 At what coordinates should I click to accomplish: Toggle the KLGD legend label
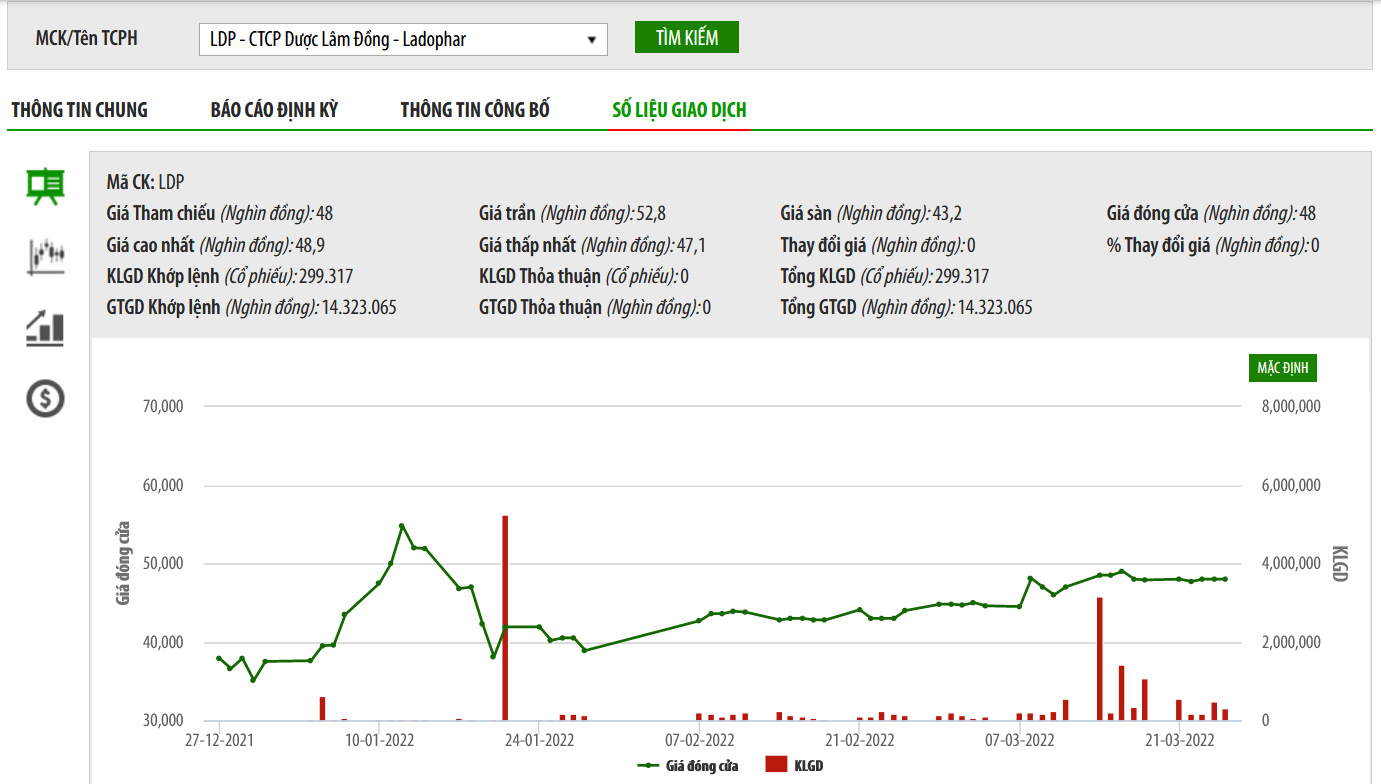coord(808,766)
